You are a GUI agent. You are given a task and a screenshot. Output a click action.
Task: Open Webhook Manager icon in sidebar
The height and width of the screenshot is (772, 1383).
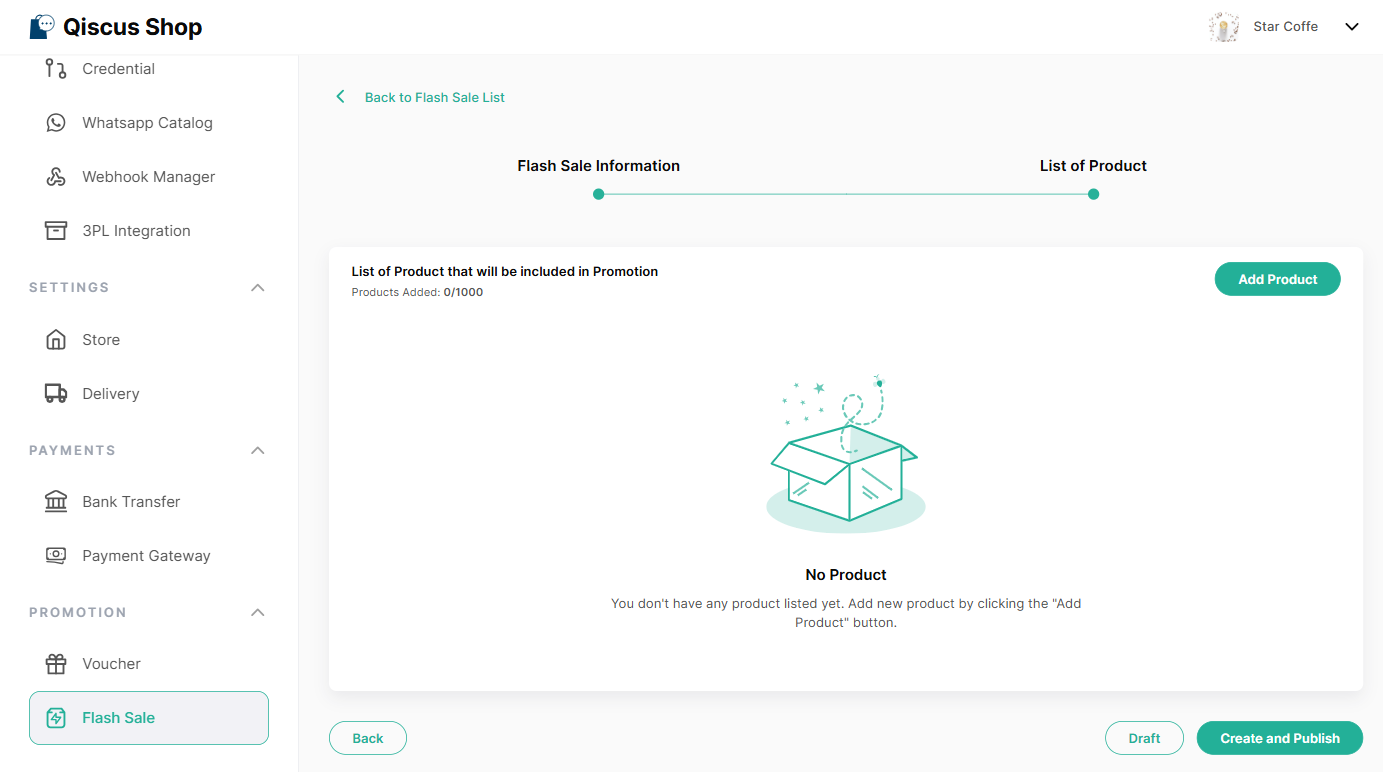(x=56, y=177)
